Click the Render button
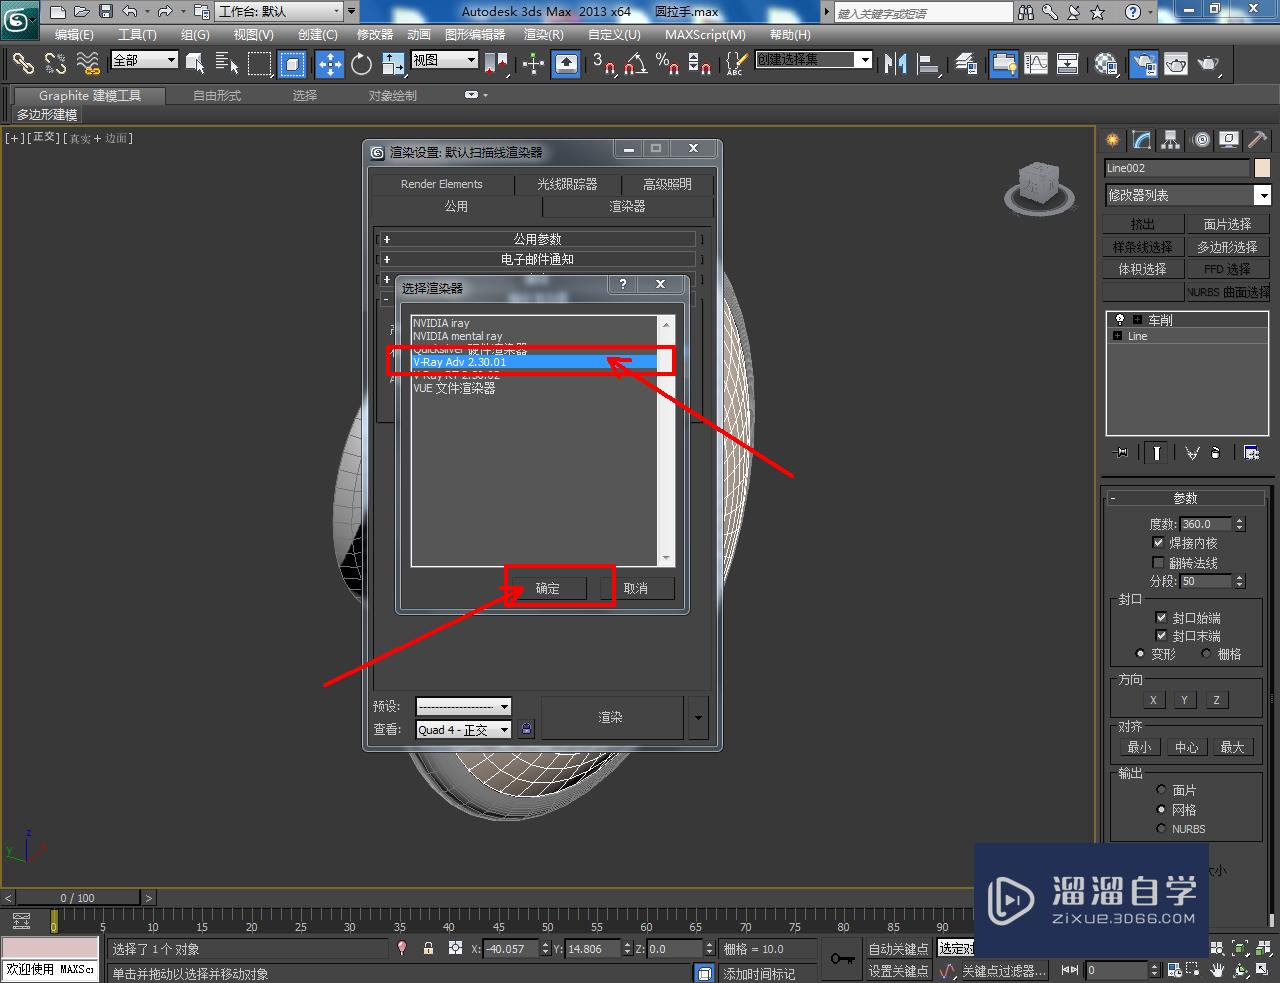Screen dimensions: 1280x983 coord(611,717)
